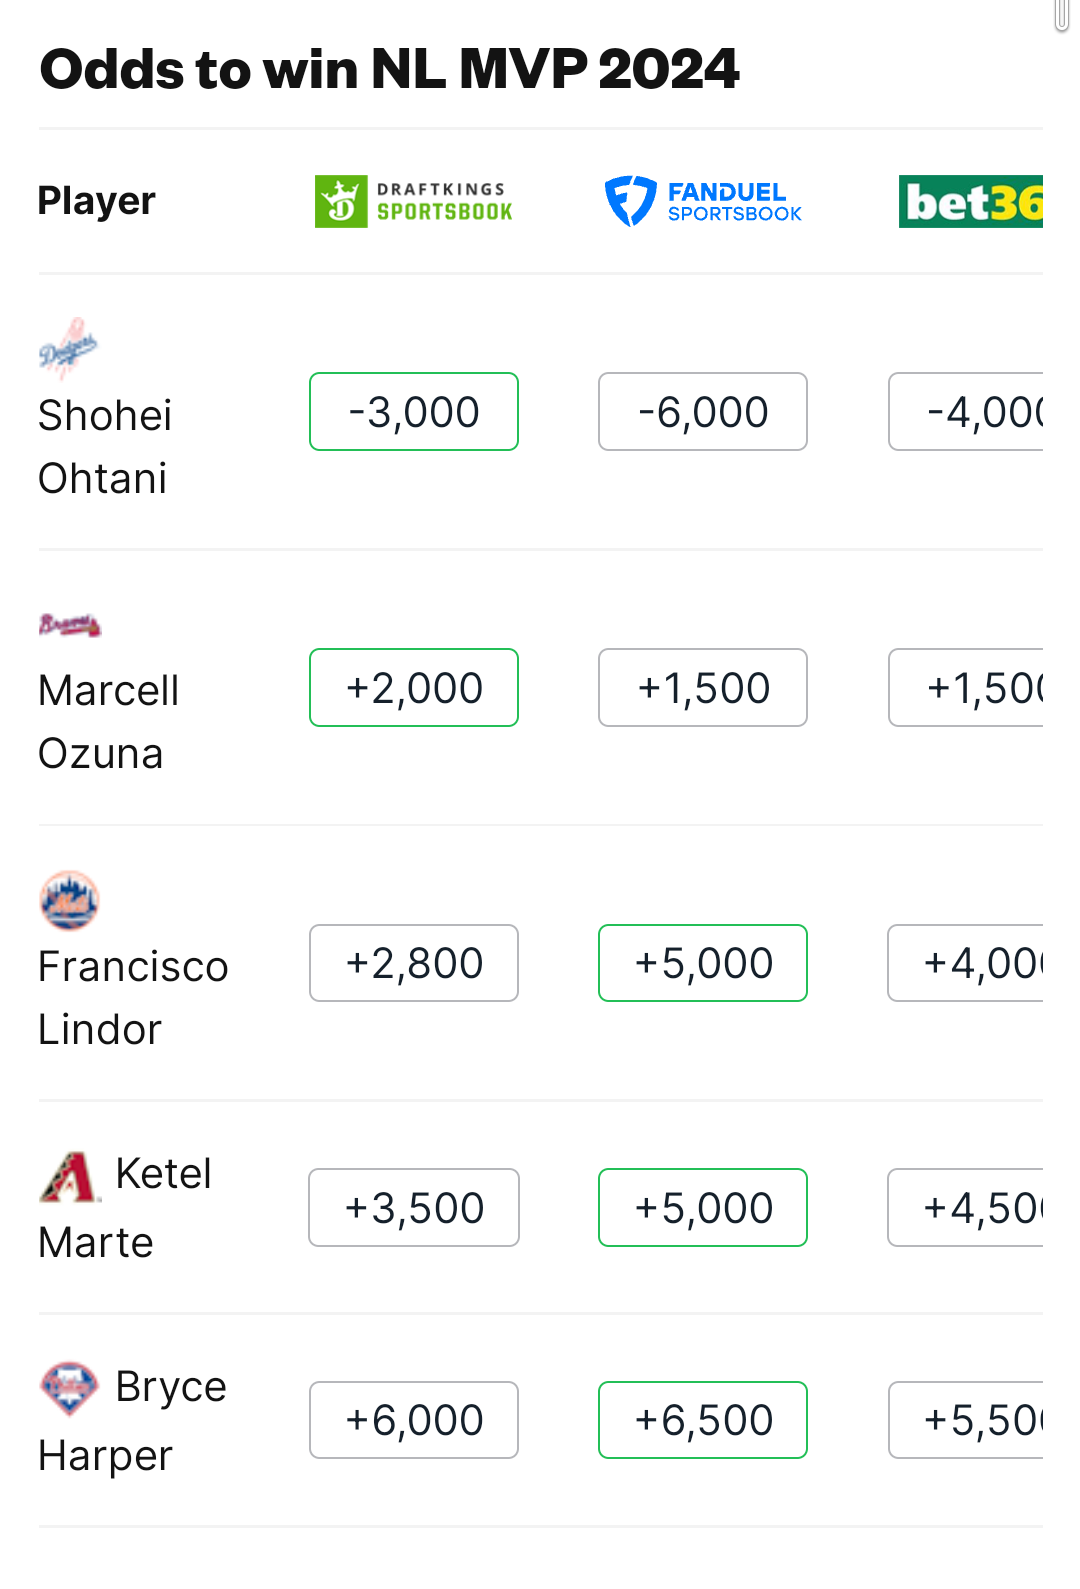
Task: Select Ohtani's -6,000 FanDuel odds
Action: 703,412
